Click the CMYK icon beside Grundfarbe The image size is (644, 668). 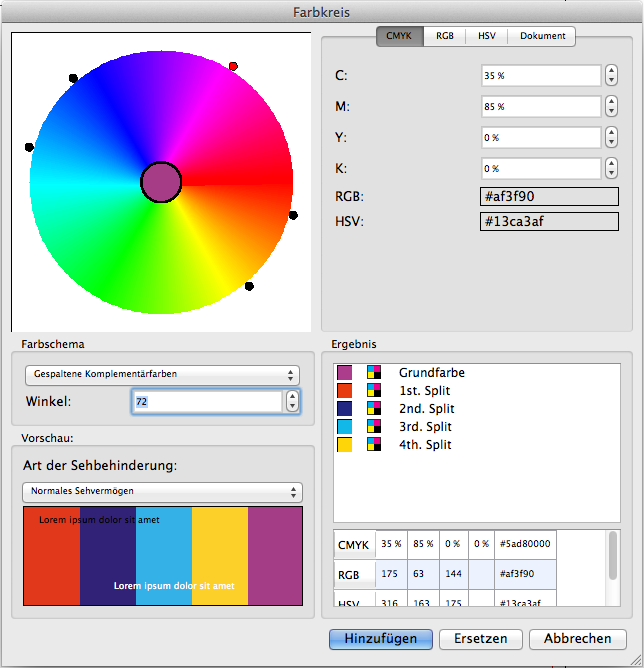[x=374, y=373]
